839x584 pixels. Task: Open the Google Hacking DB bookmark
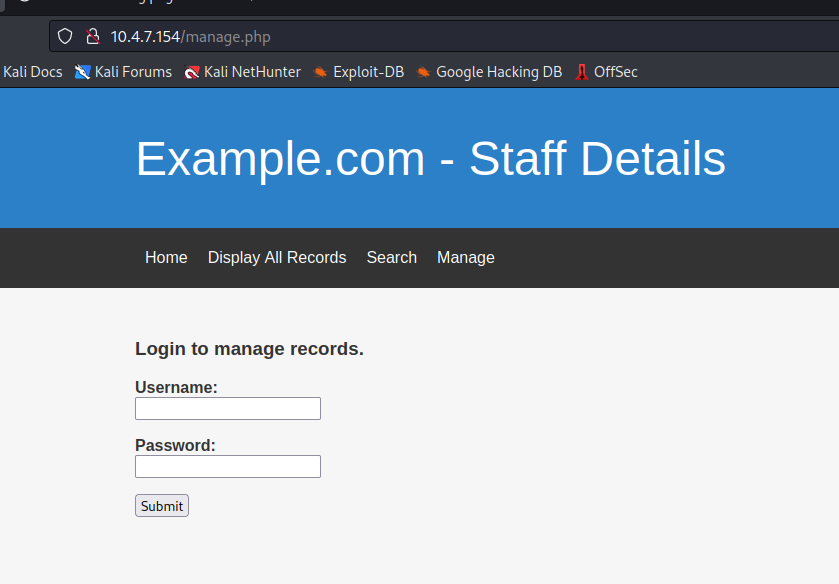(489, 72)
